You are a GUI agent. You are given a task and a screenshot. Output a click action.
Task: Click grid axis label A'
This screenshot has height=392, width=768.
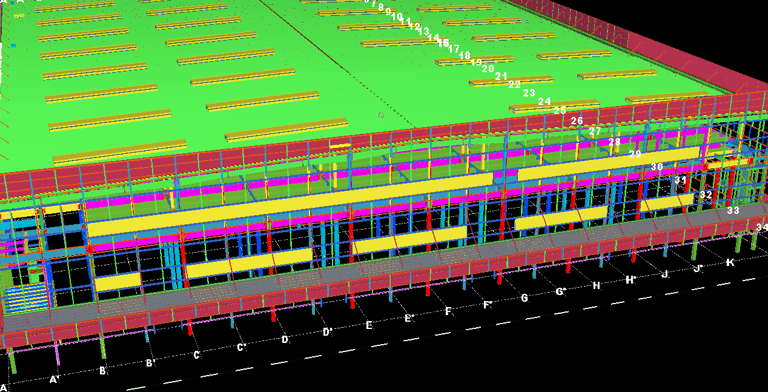pyautogui.click(x=55, y=379)
